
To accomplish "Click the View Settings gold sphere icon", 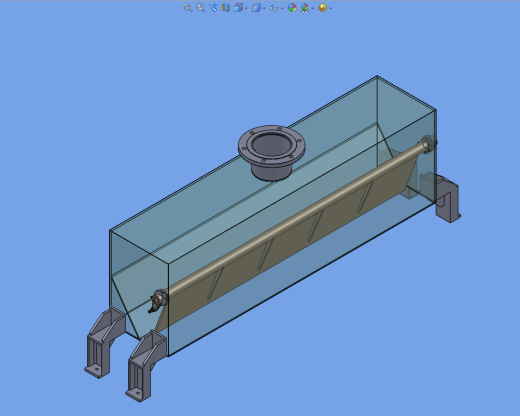I will pos(322,8).
